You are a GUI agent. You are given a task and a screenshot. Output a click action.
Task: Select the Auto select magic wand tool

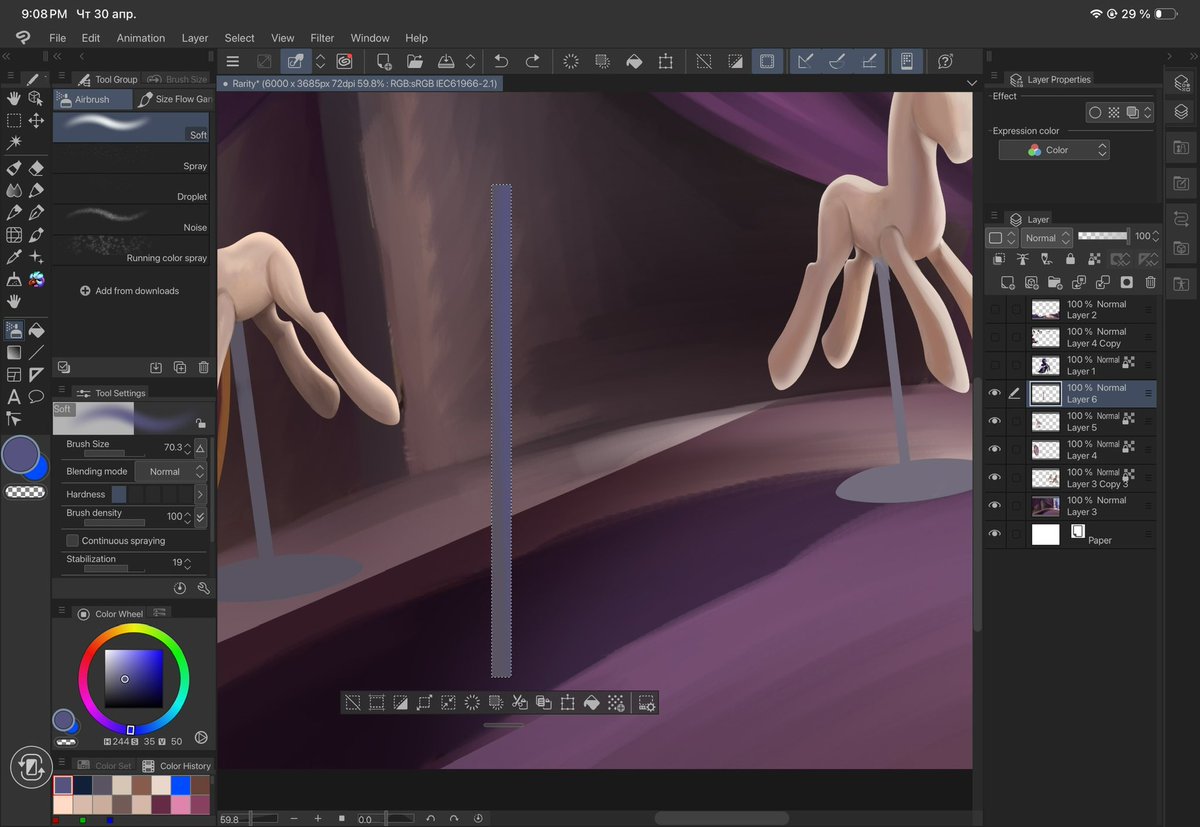click(x=14, y=143)
